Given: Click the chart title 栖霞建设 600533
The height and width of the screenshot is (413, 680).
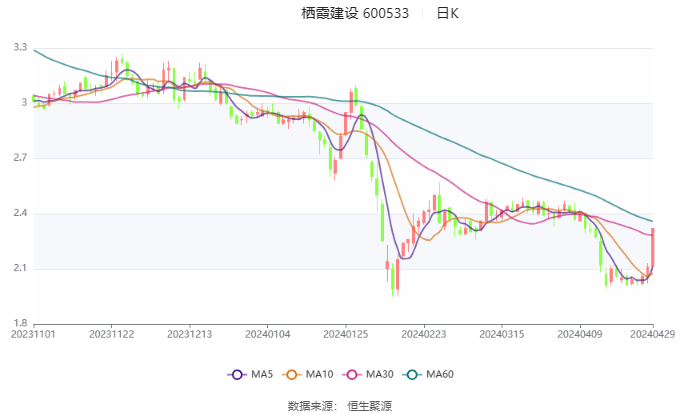Looking at the screenshot, I should click(x=355, y=13).
